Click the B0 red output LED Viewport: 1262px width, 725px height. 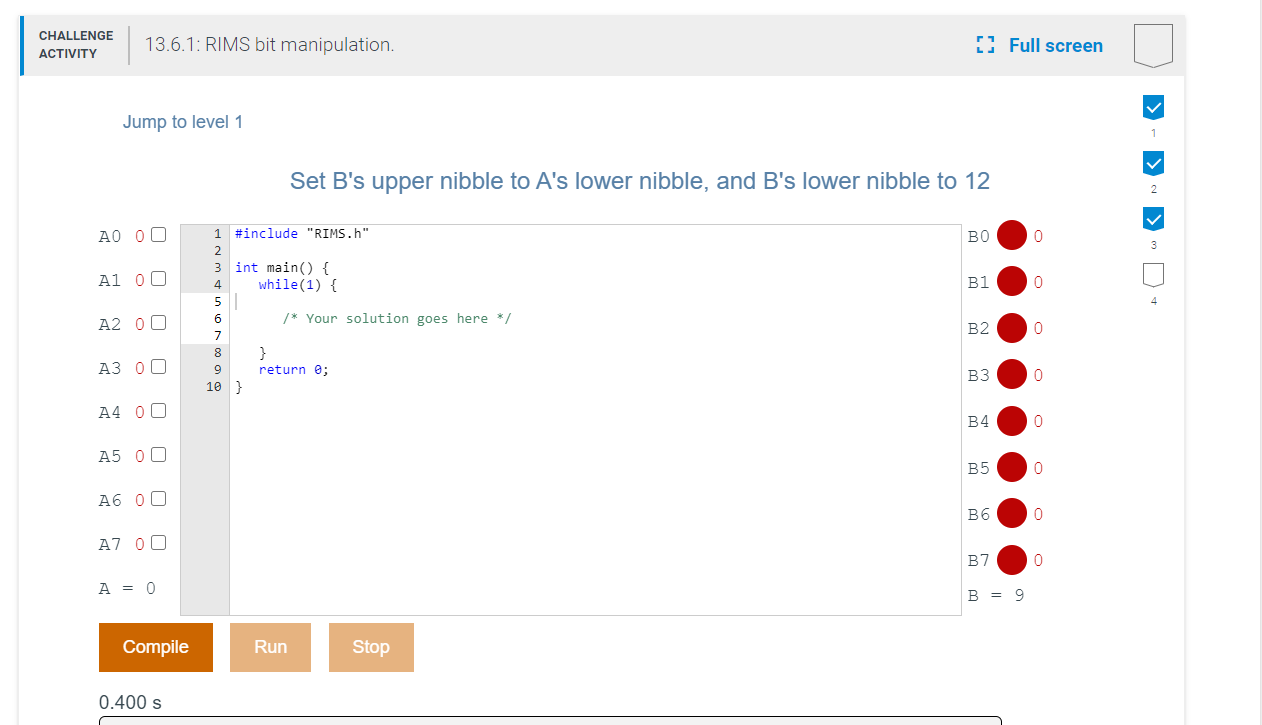tap(1012, 235)
